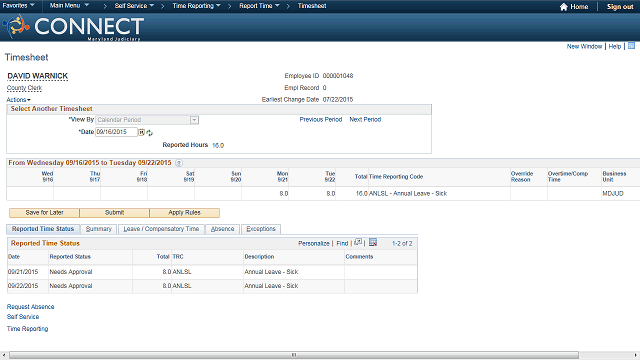Click the scrollbar left arrow

(3, 355)
